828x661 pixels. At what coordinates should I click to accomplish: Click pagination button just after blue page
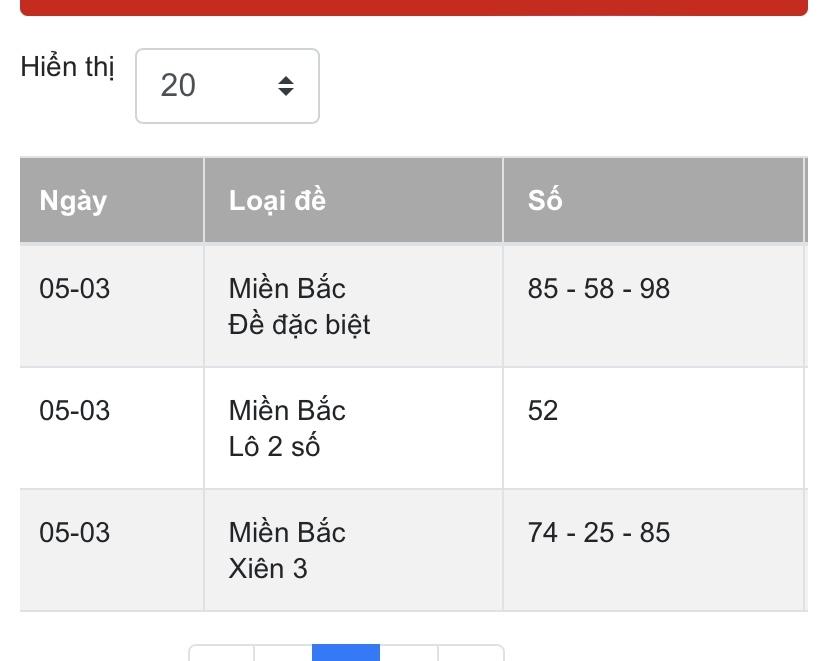pyautogui.click(x=409, y=653)
